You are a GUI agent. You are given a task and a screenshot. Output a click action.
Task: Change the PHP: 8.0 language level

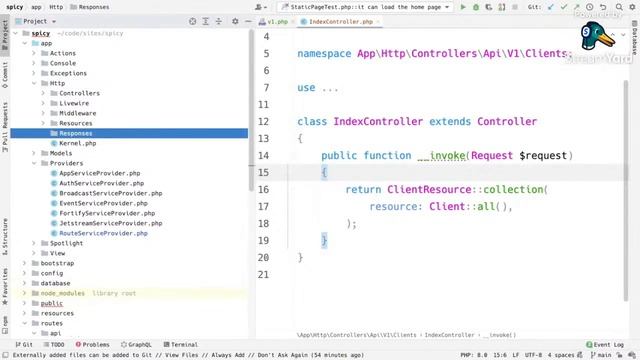[x=473, y=355]
